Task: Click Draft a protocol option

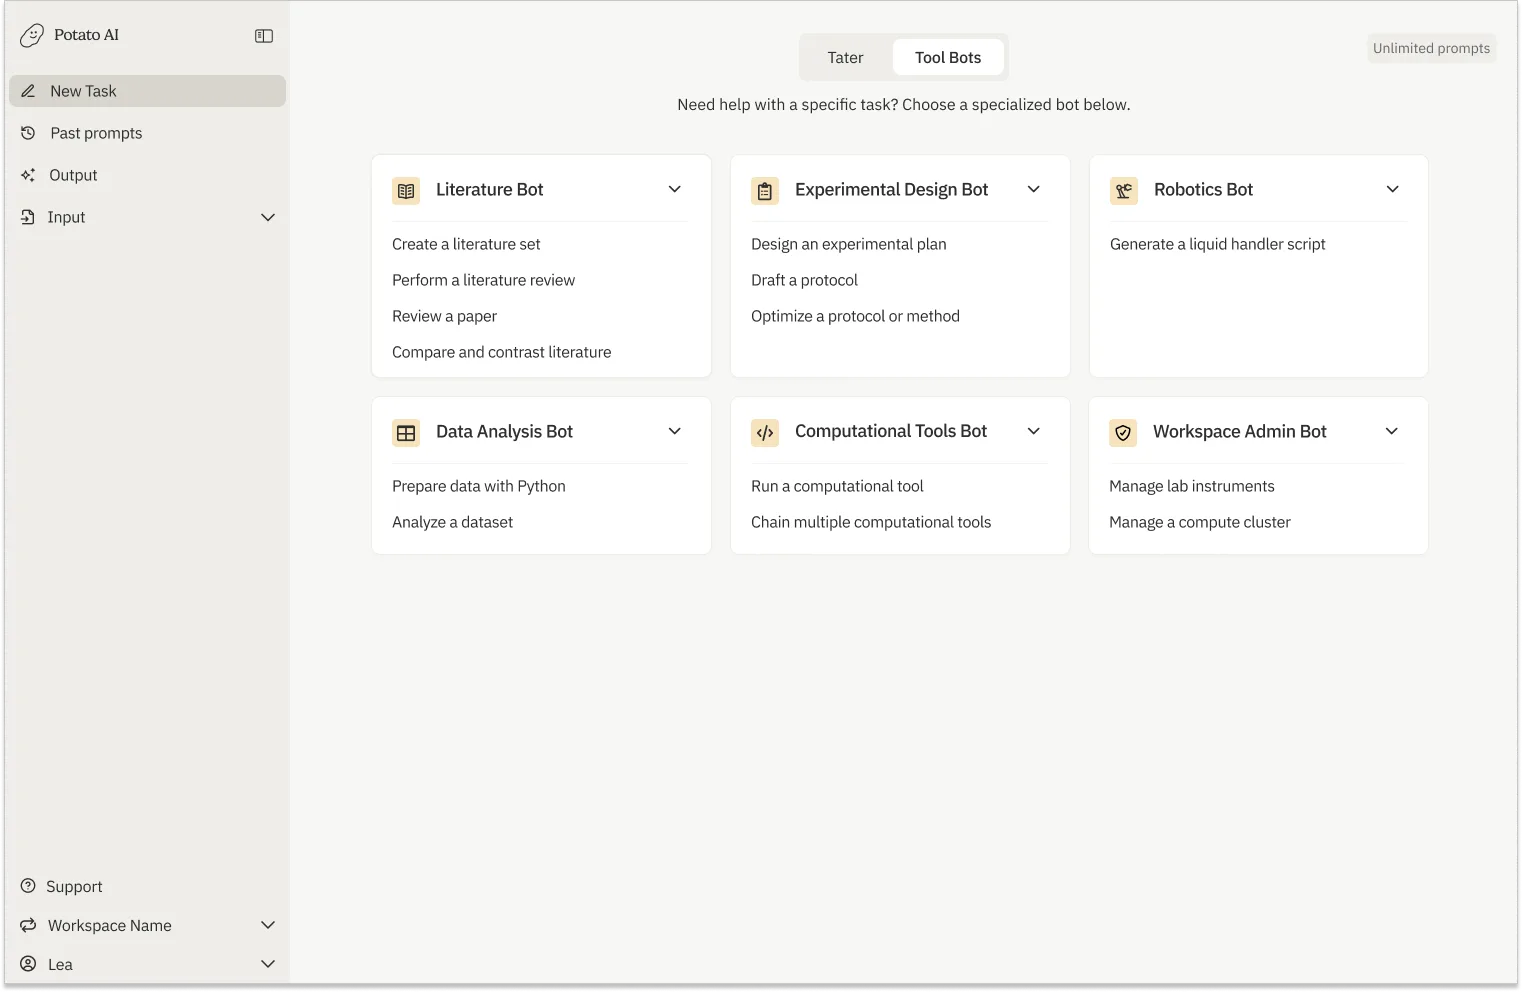Action: (804, 280)
